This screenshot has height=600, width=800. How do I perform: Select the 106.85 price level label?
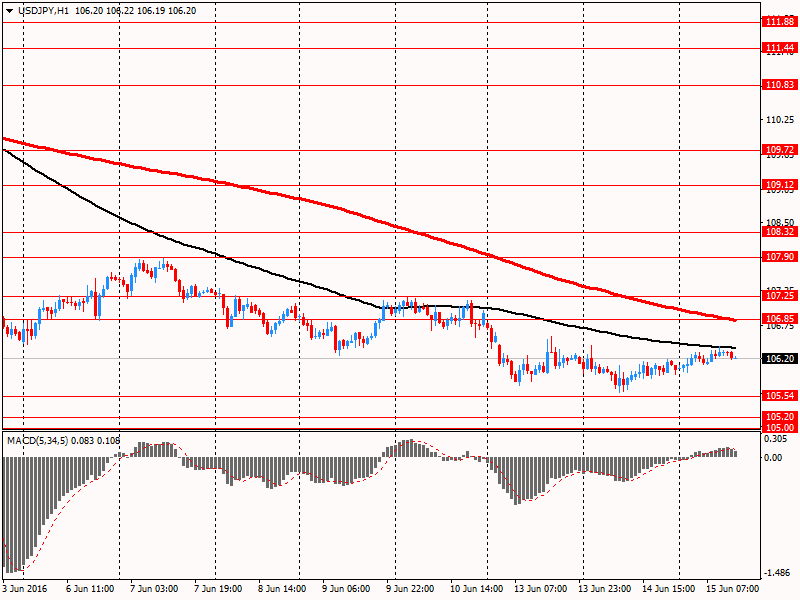click(x=780, y=319)
